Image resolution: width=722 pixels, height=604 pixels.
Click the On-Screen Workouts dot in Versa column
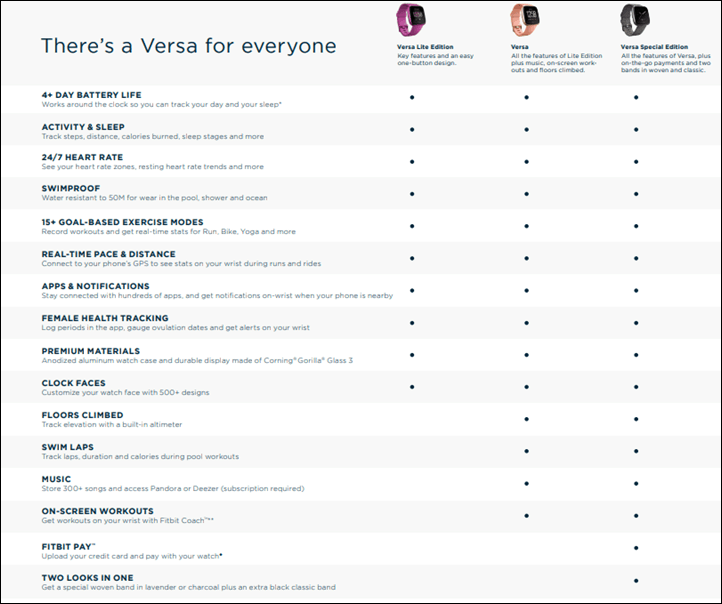click(x=526, y=516)
